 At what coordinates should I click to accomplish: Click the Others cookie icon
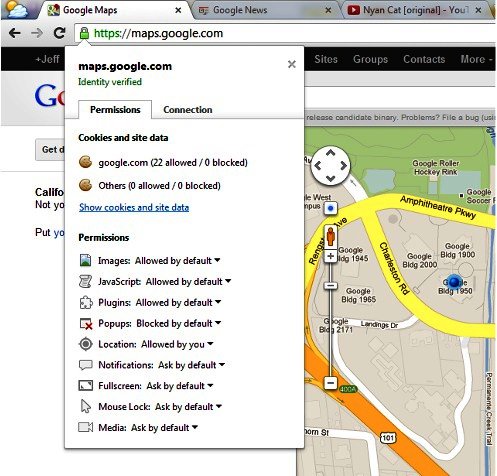(x=85, y=185)
